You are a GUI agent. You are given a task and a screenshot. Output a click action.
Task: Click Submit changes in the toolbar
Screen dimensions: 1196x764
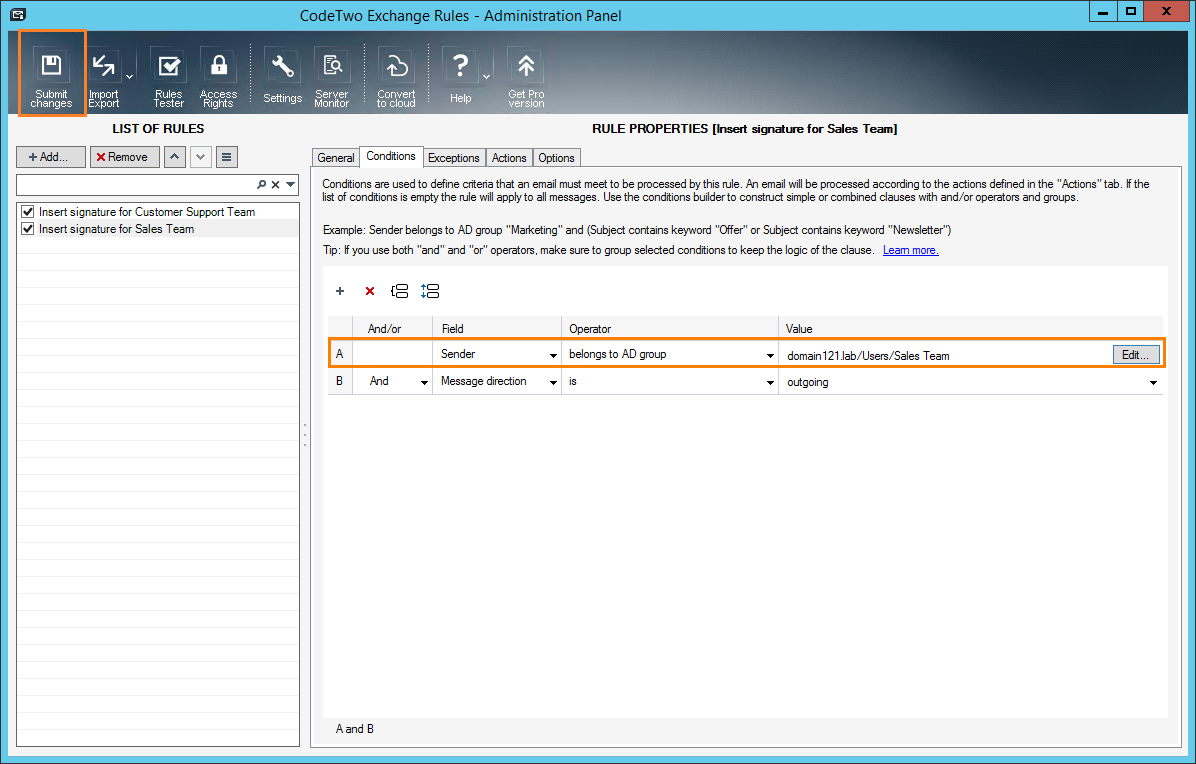[52, 74]
